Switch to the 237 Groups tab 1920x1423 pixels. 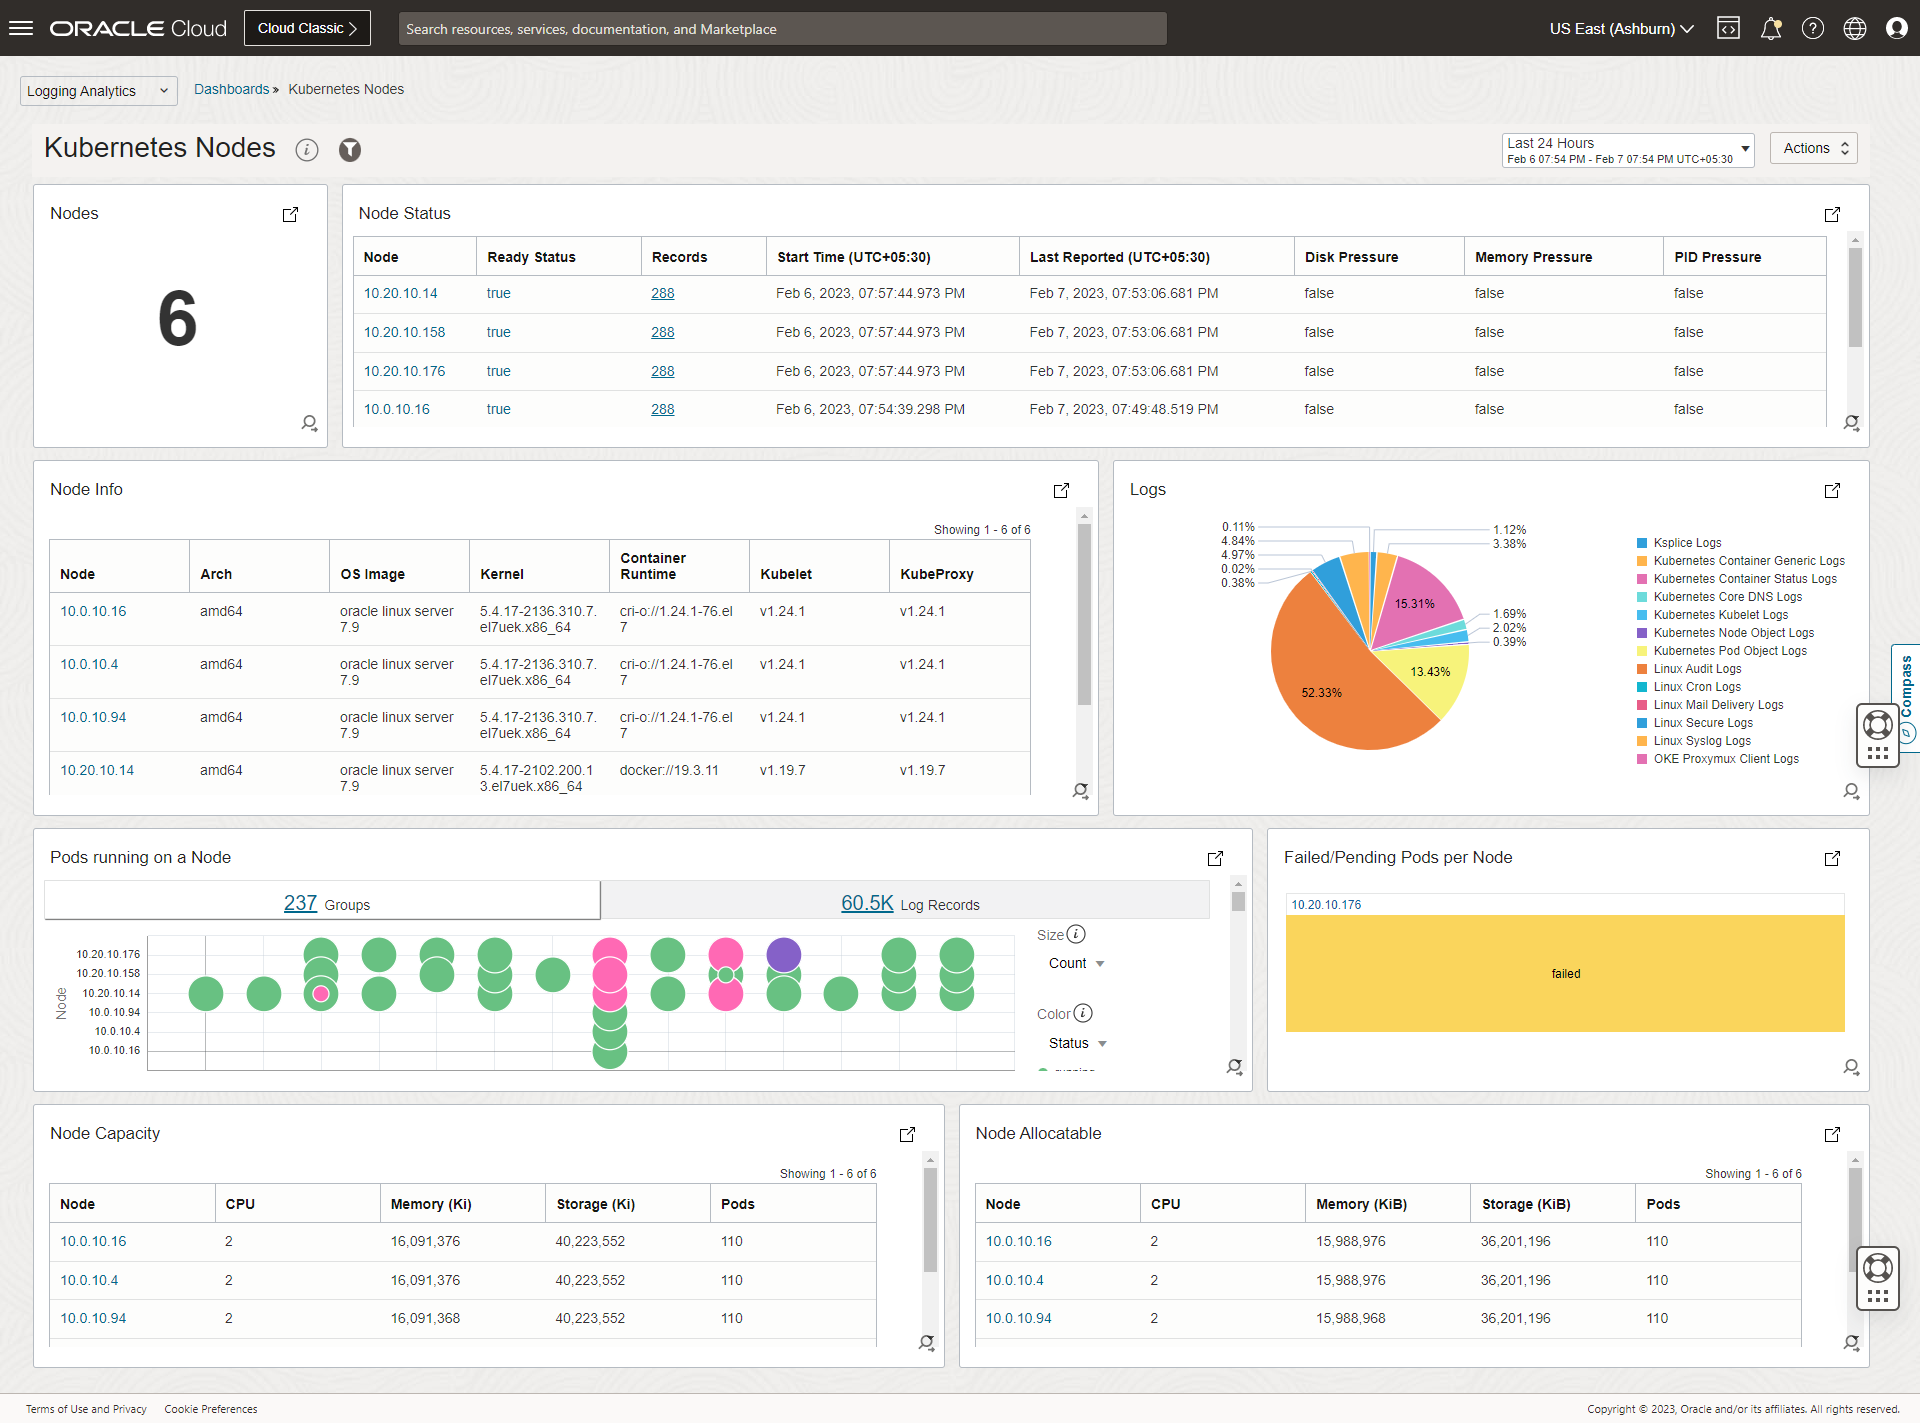click(x=322, y=903)
